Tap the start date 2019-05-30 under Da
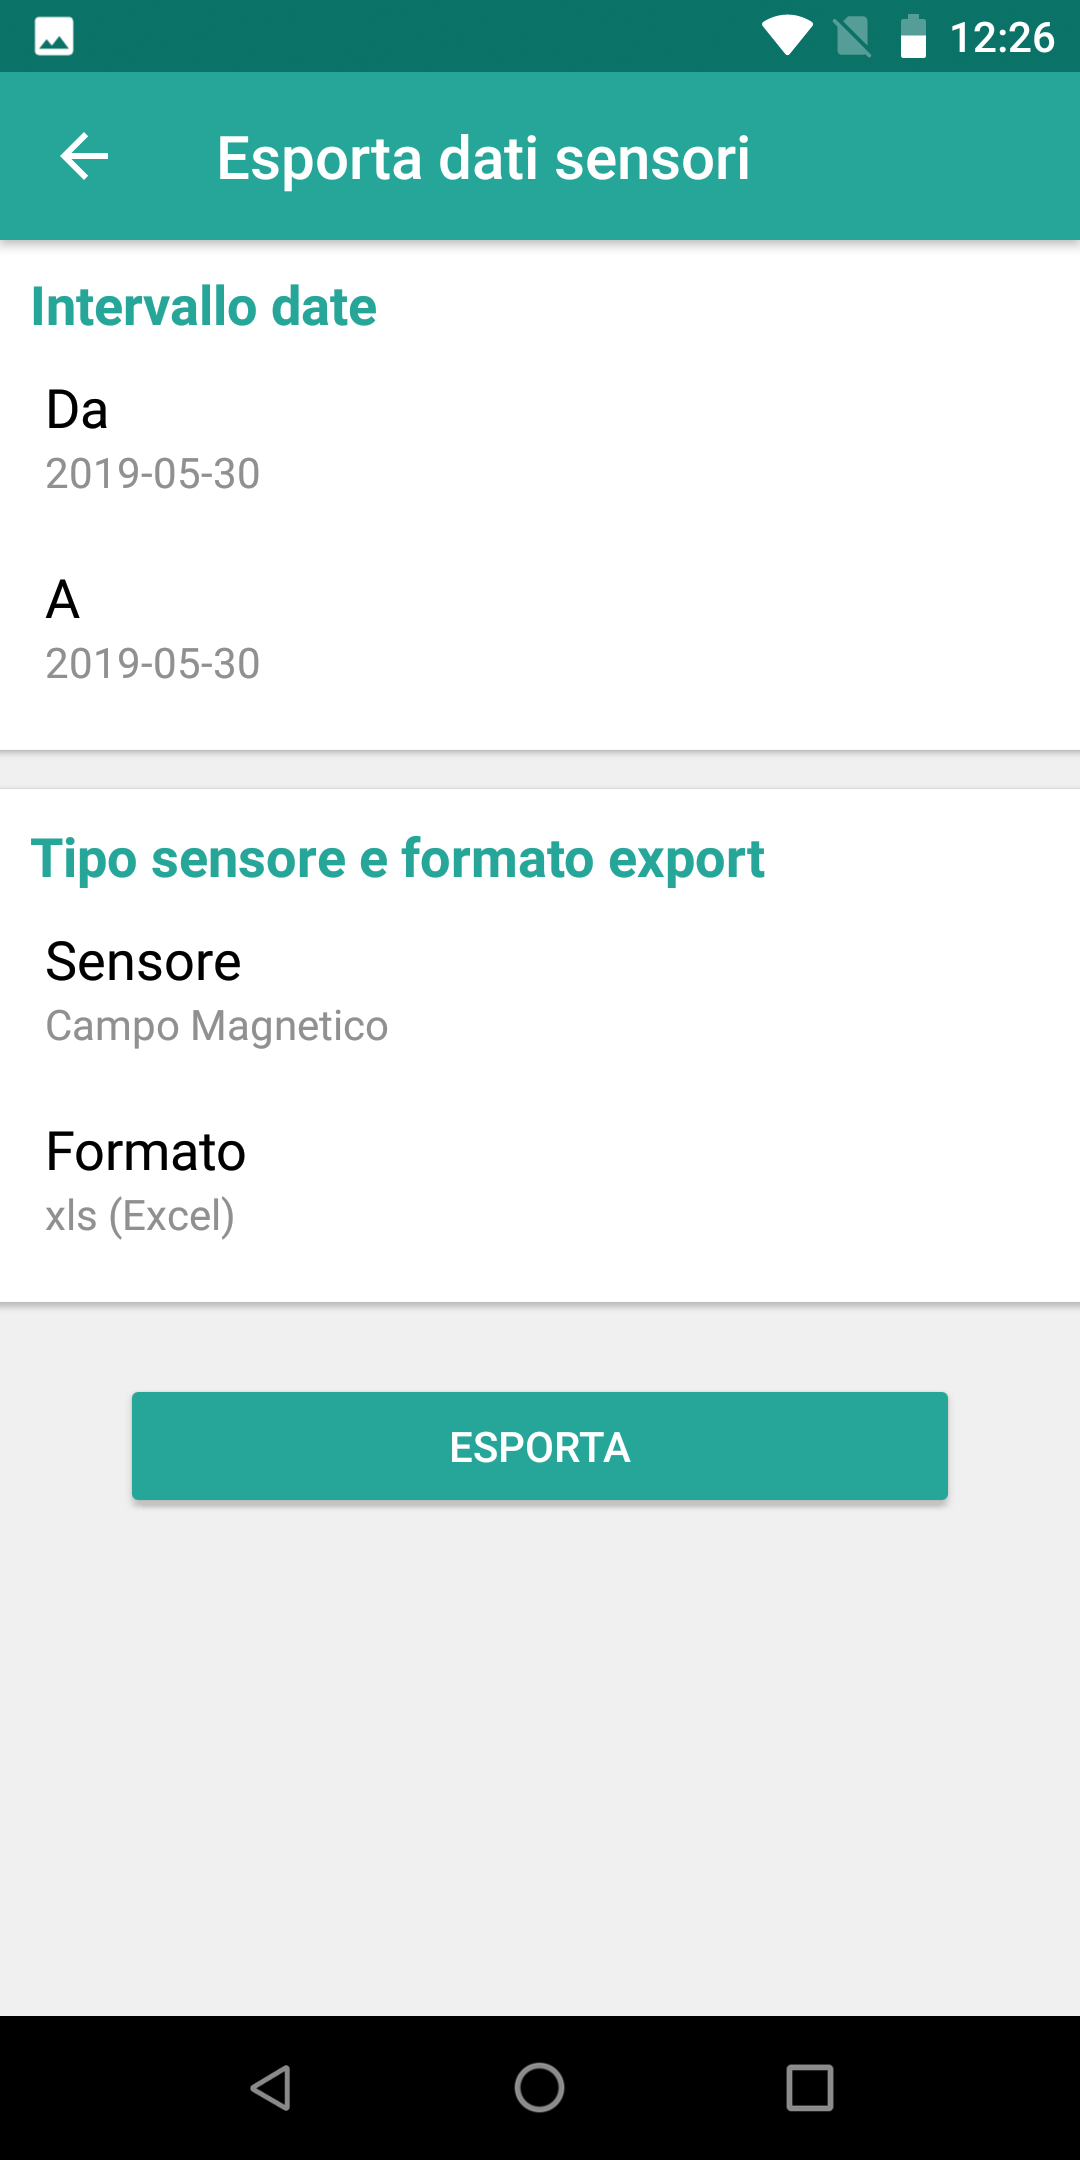The width and height of the screenshot is (1080, 2160). pos(153,474)
